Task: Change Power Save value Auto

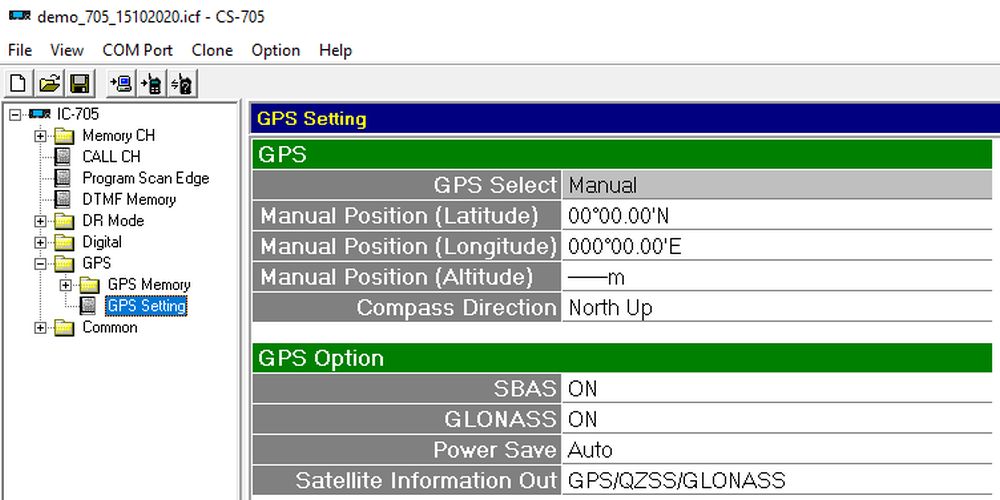Action: pos(777,450)
